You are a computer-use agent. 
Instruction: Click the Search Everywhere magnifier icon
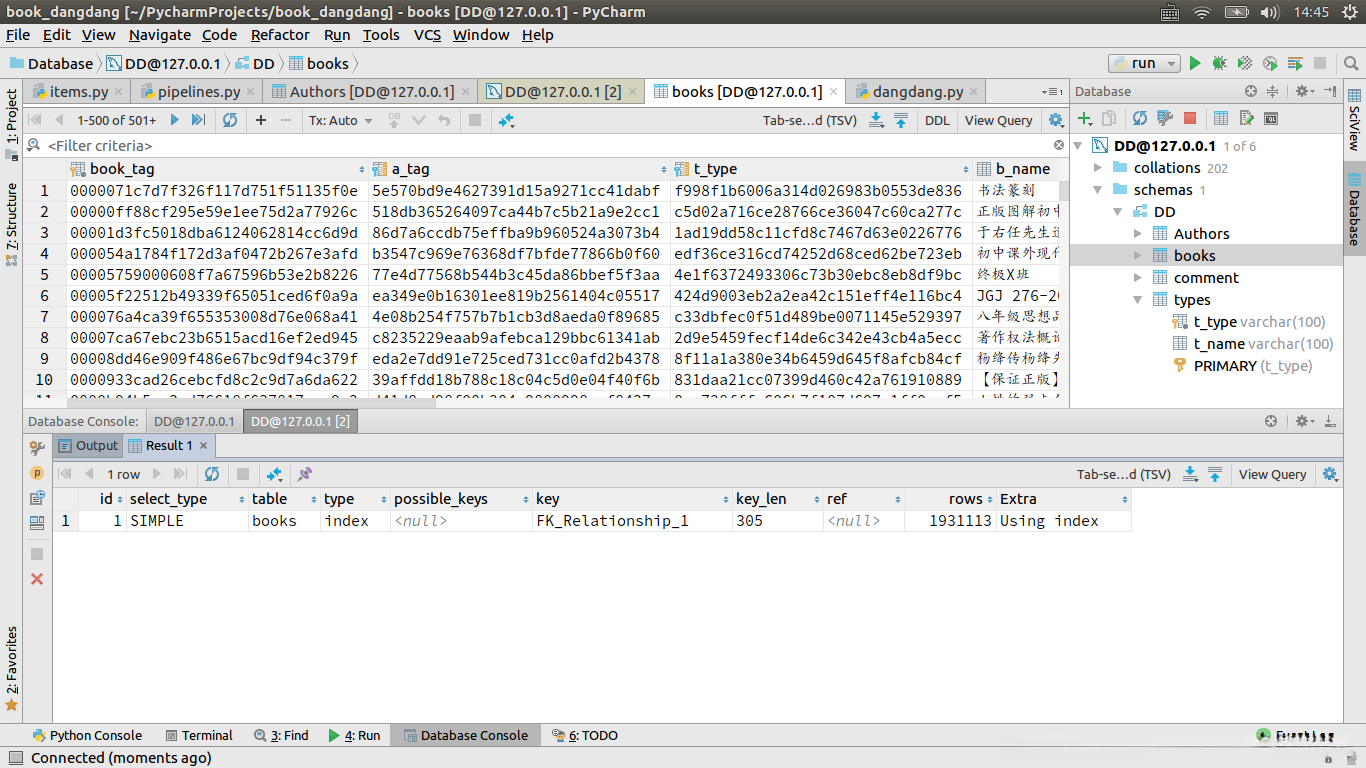(1349, 63)
